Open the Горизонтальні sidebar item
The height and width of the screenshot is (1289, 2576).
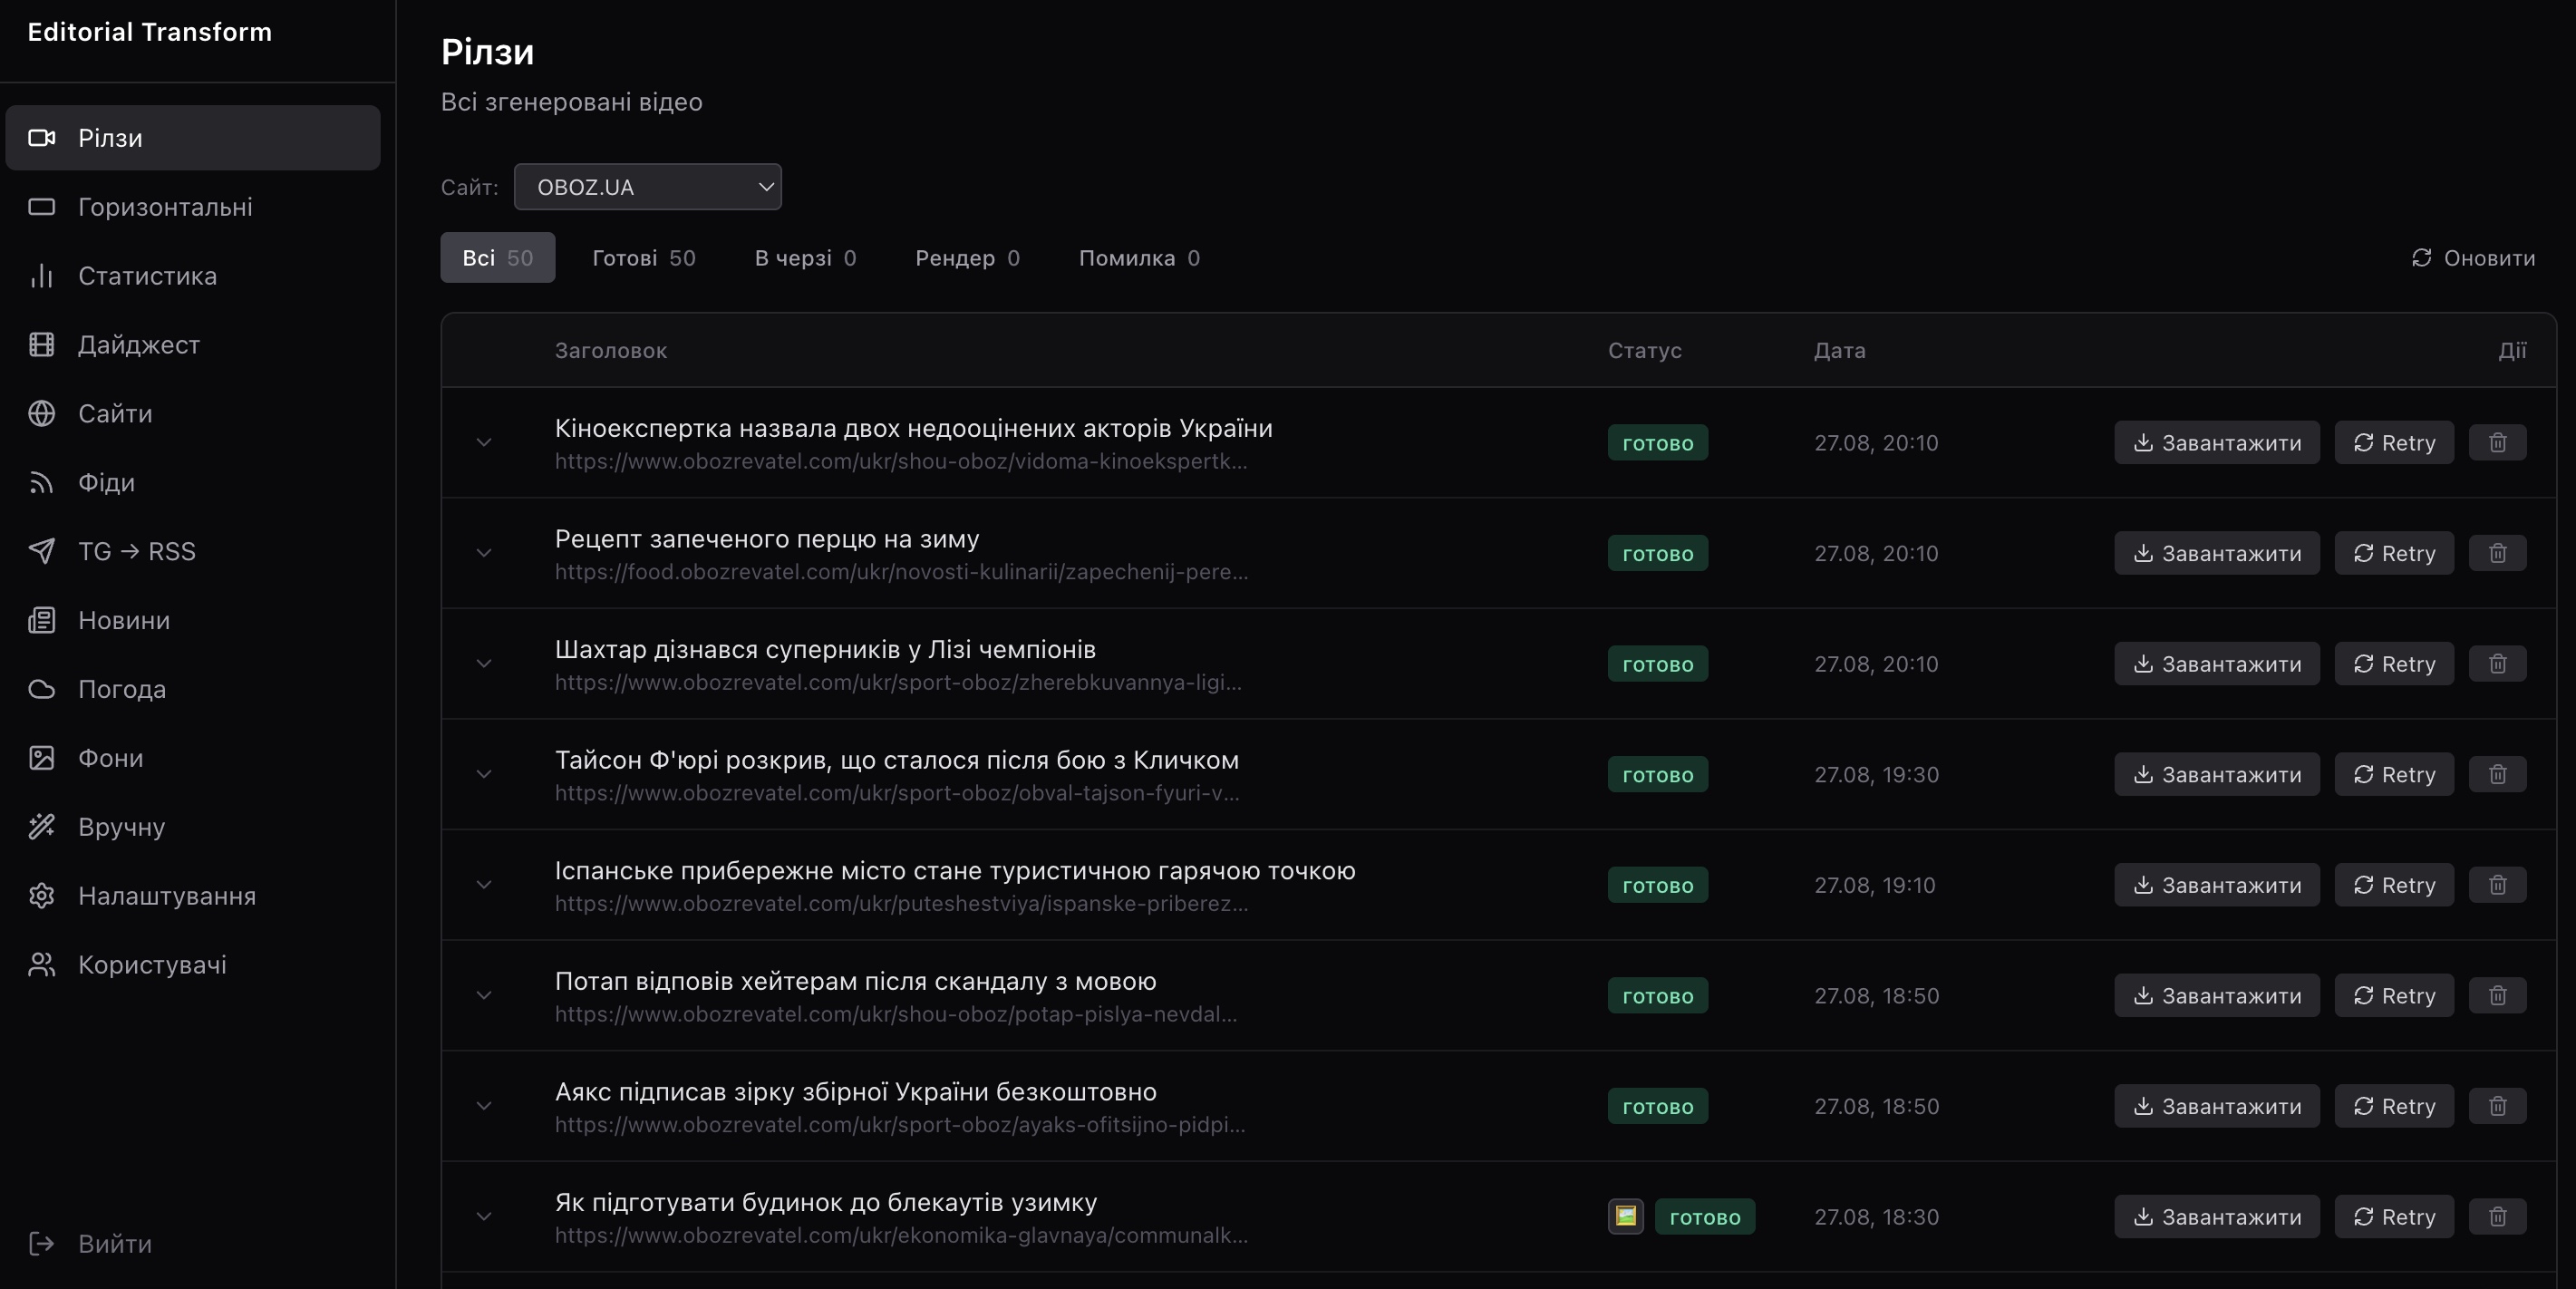pos(192,207)
